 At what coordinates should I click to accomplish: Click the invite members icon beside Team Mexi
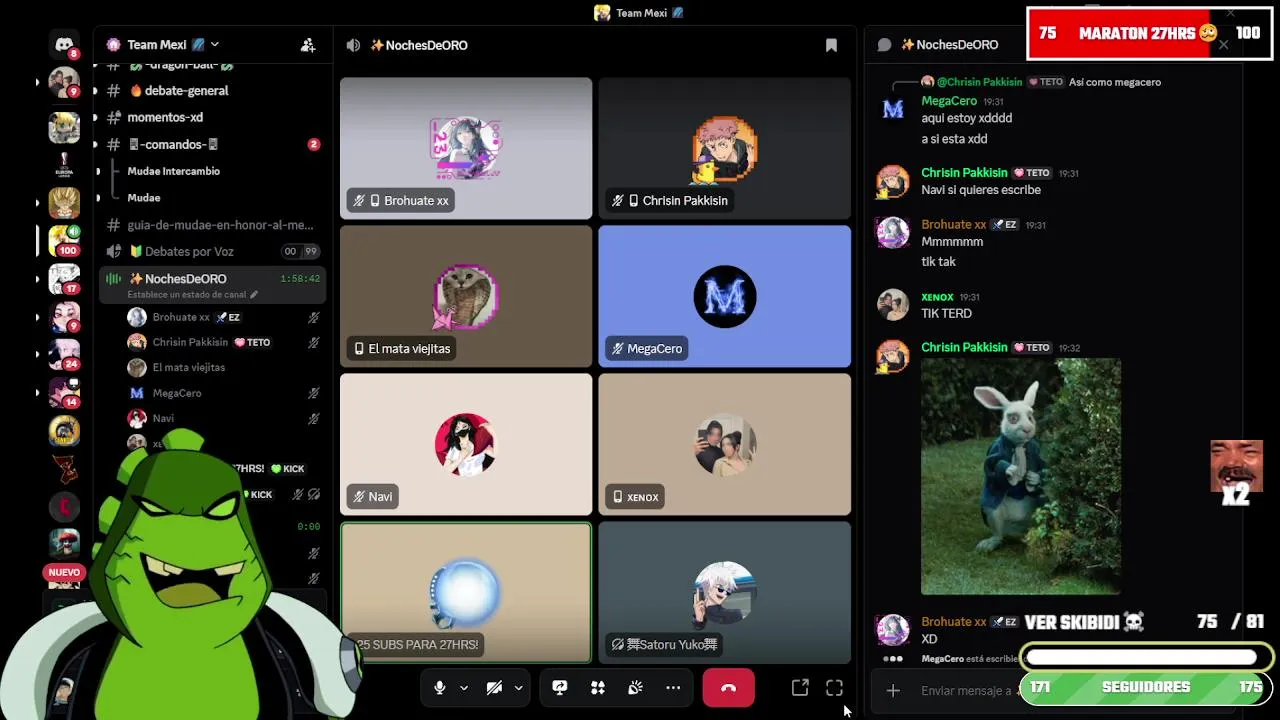tap(308, 45)
